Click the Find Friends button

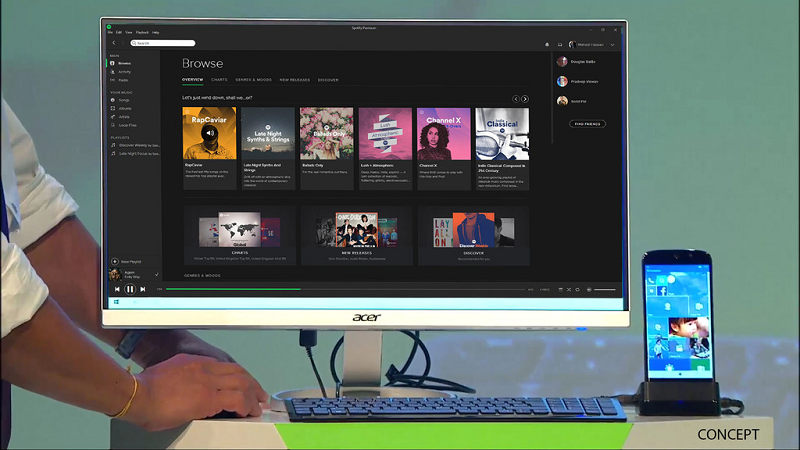click(x=587, y=124)
